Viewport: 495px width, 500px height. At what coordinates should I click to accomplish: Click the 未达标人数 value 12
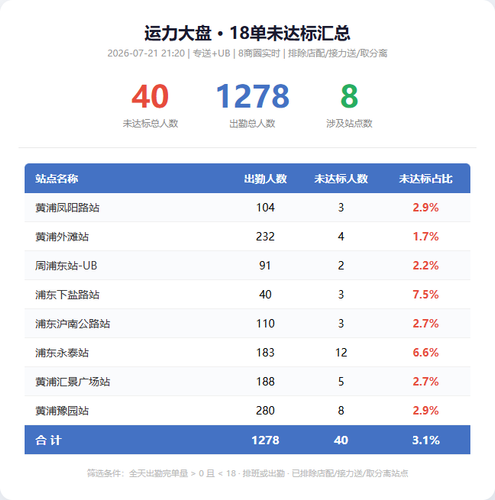[x=341, y=353]
